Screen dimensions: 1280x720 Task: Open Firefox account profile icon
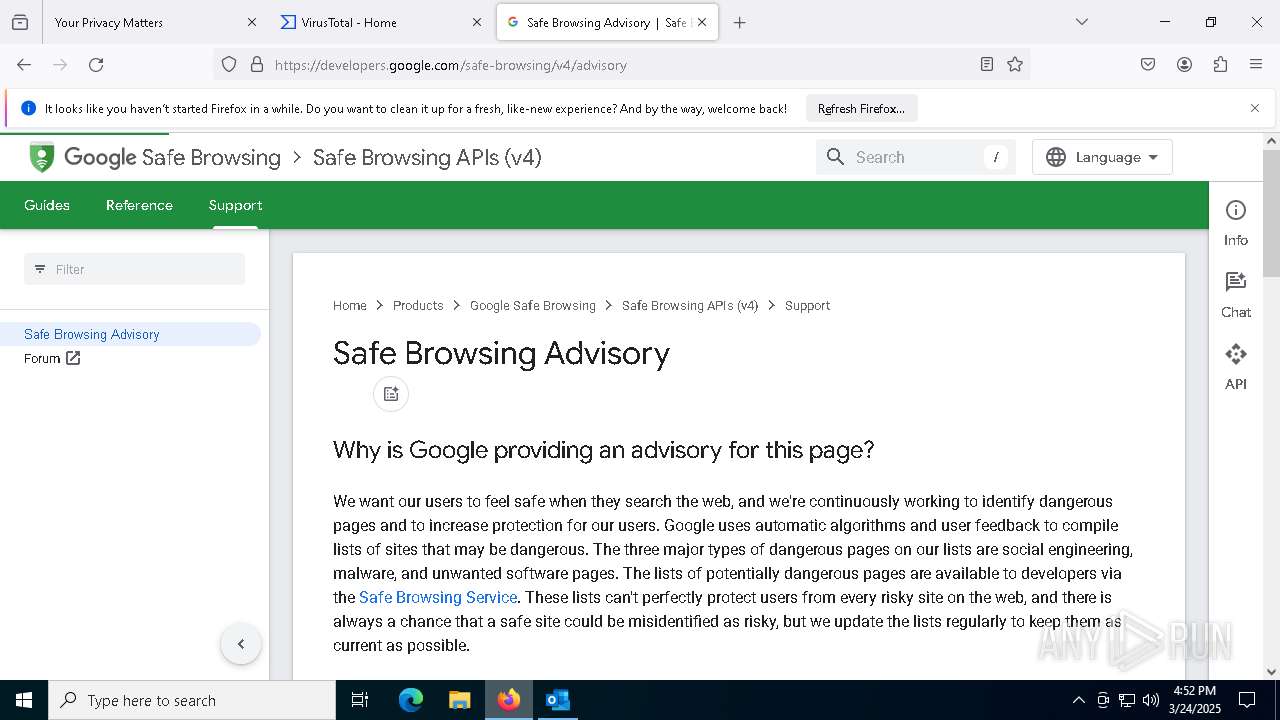click(1184, 65)
